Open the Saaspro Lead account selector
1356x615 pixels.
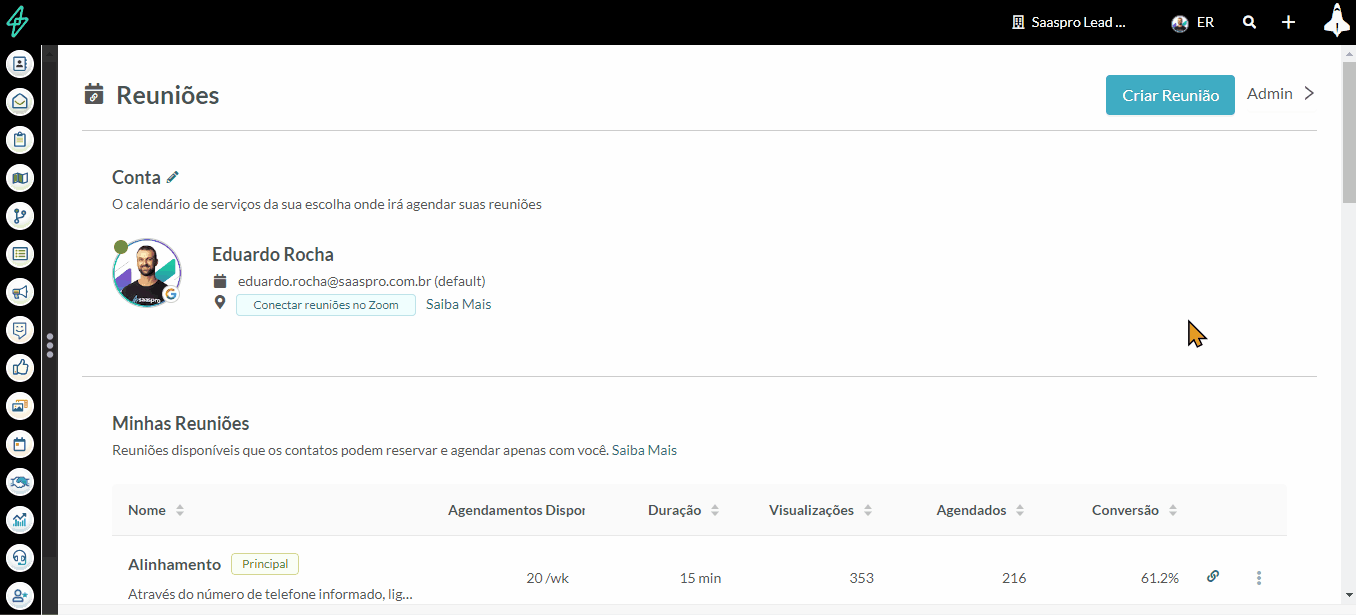click(x=1069, y=22)
